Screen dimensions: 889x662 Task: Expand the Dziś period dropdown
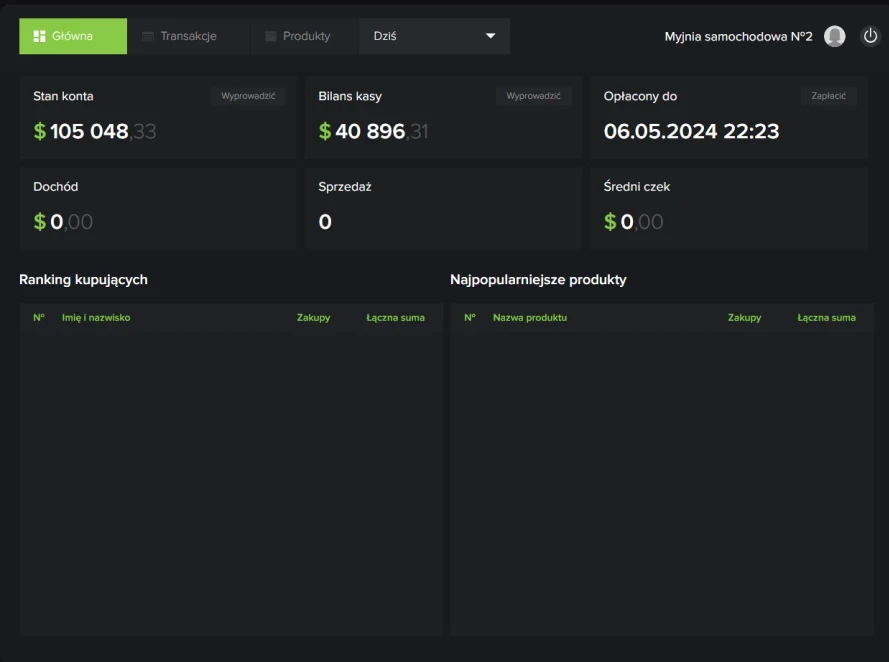[x=434, y=36]
